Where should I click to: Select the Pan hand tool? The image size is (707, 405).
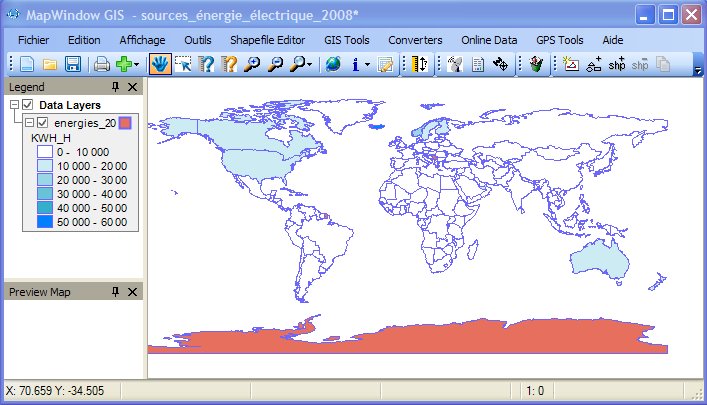[159, 65]
